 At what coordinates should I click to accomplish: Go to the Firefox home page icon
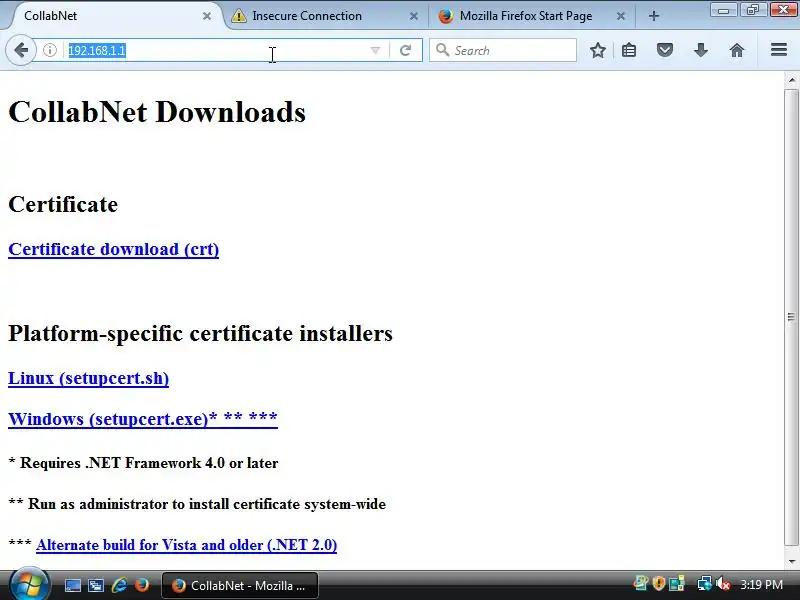point(737,50)
